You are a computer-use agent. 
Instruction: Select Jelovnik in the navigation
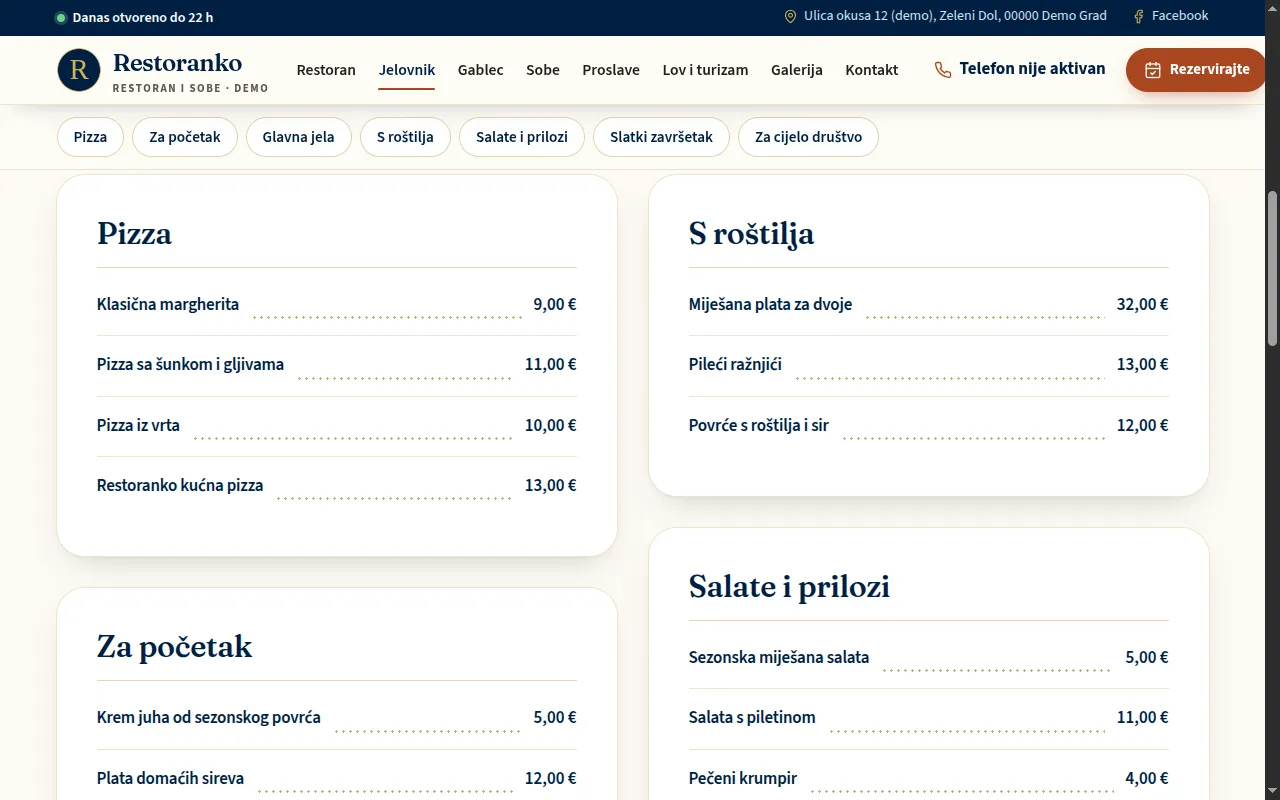click(x=407, y=70)
